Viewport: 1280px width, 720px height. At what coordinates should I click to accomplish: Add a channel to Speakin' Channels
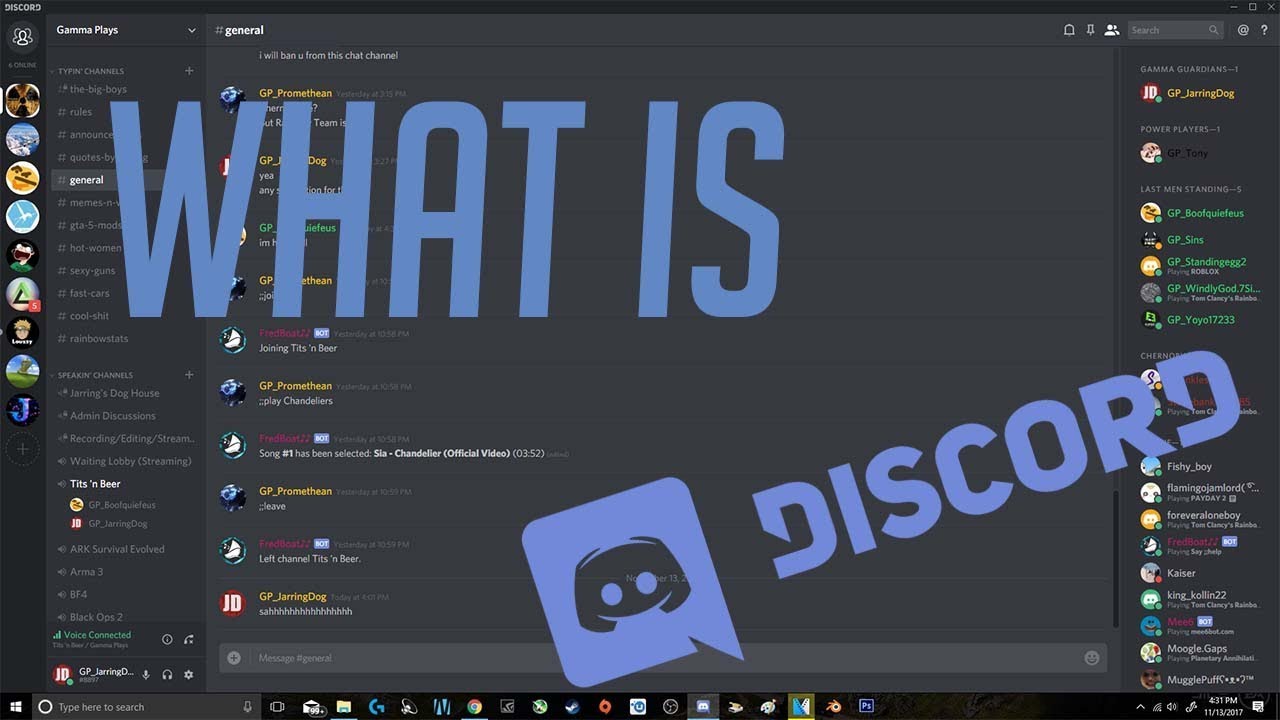[189, 375]
